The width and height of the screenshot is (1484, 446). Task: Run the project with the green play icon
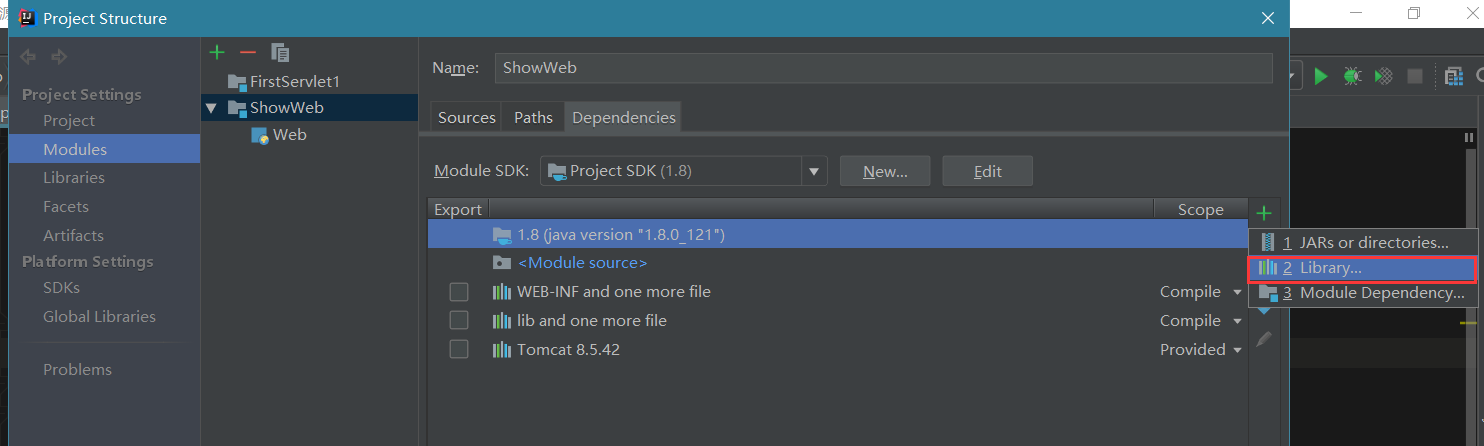pos(1321,76)
